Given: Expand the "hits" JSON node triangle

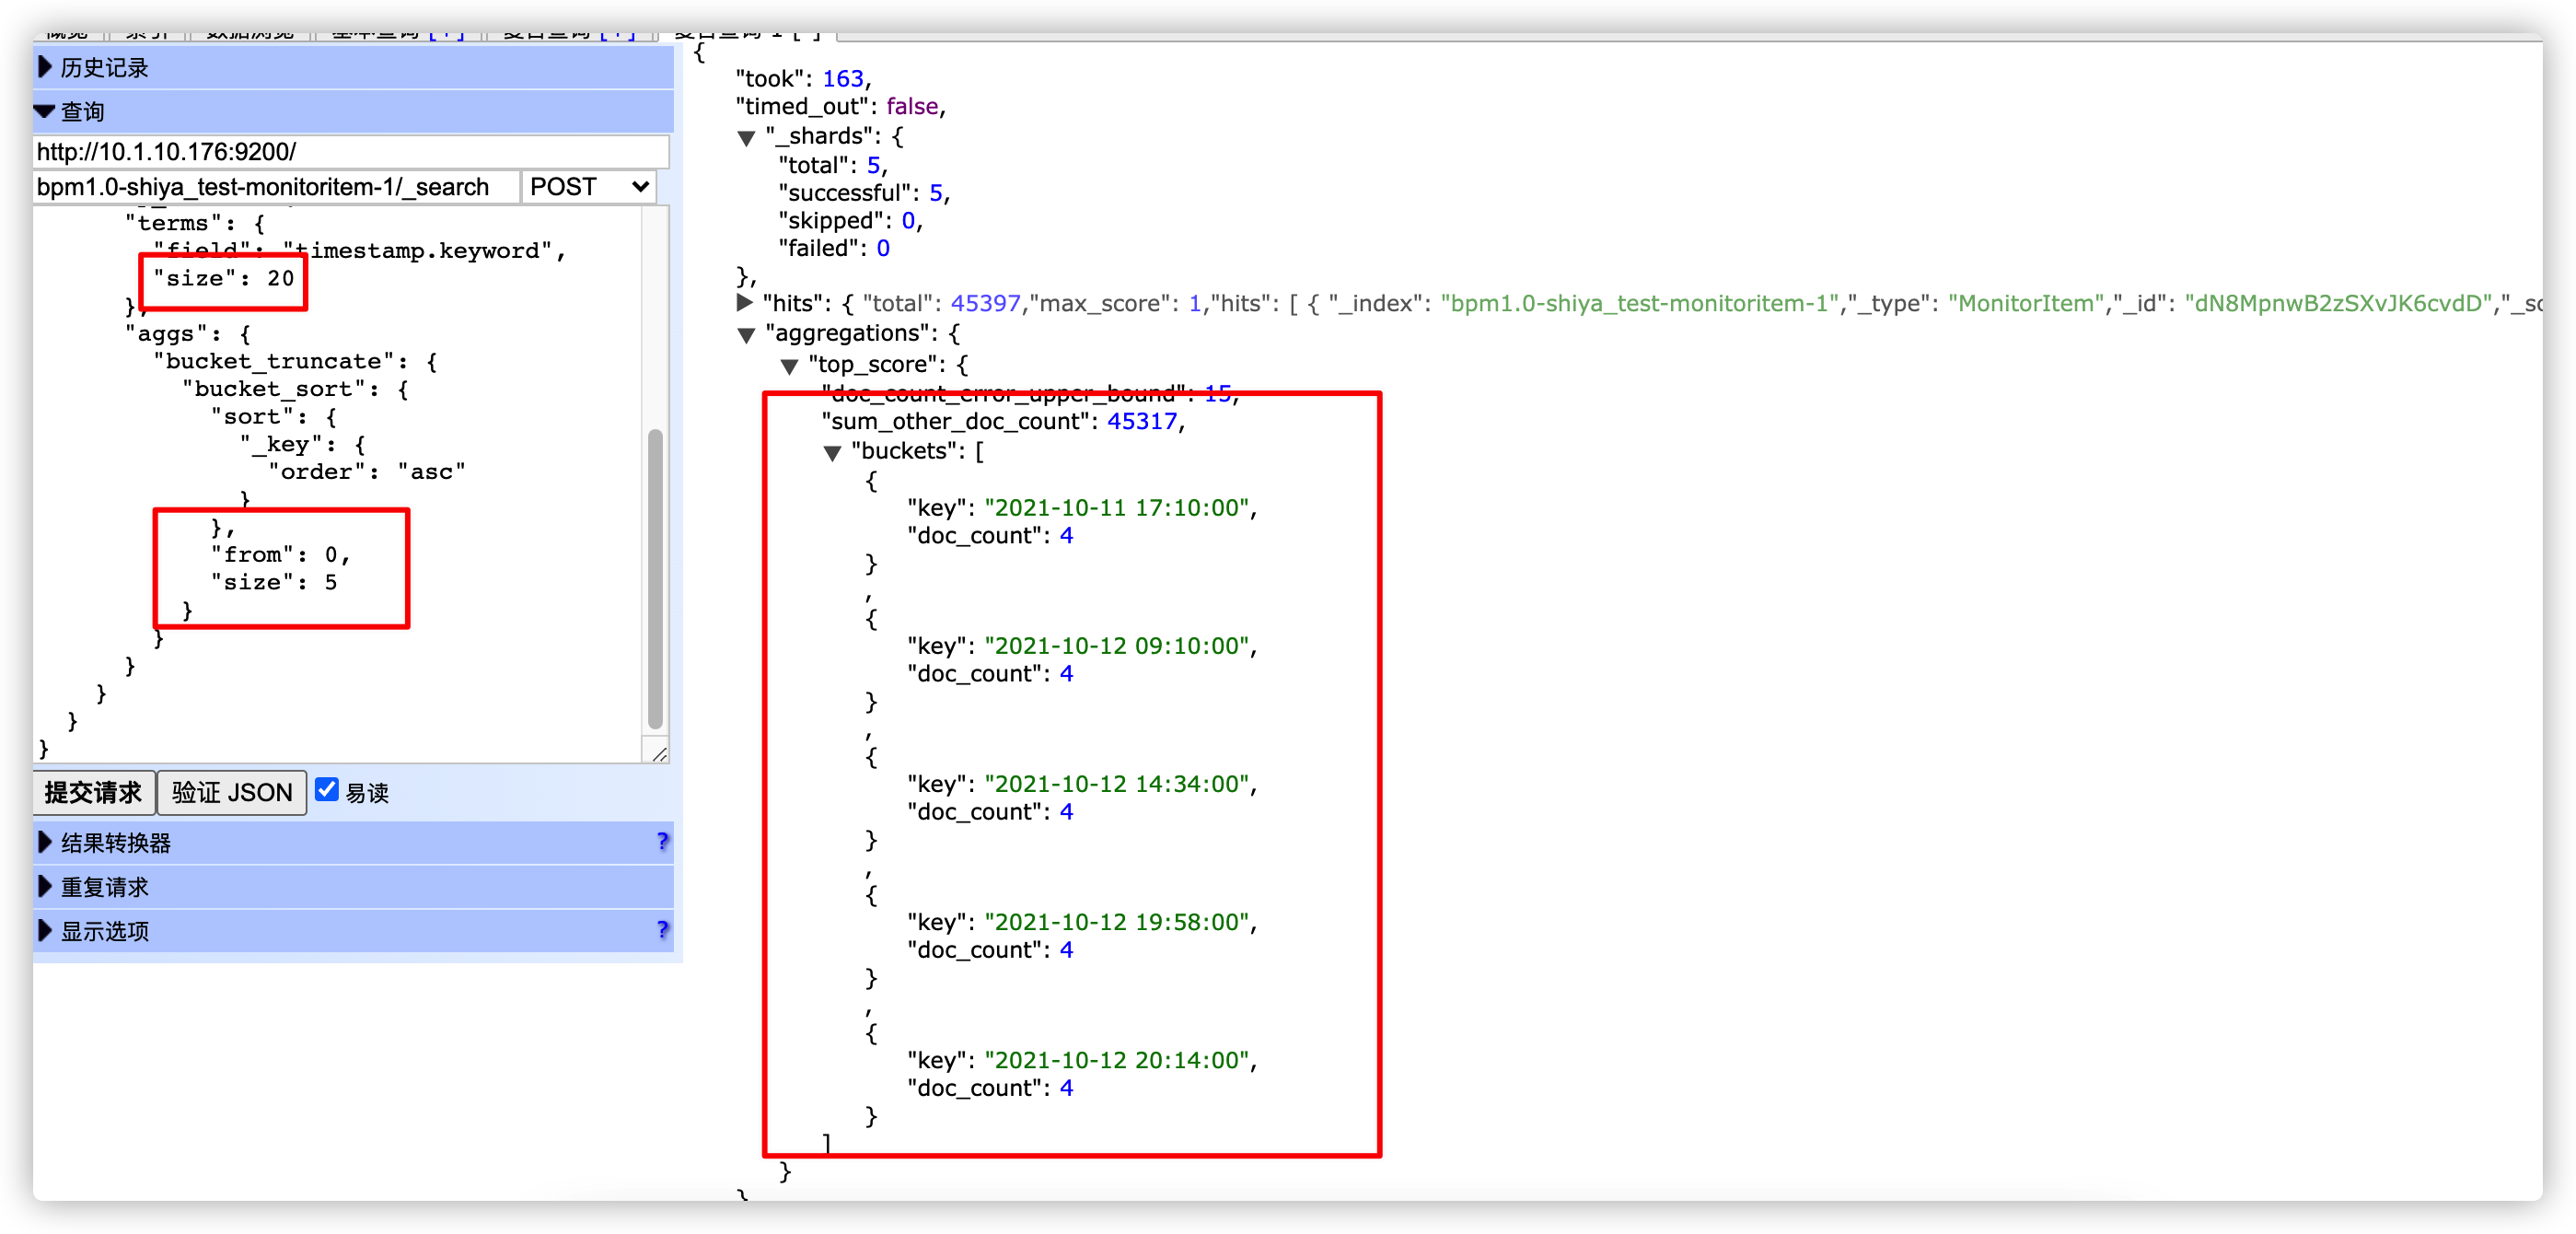Looking at the screenshot, I should coord(744,302).
